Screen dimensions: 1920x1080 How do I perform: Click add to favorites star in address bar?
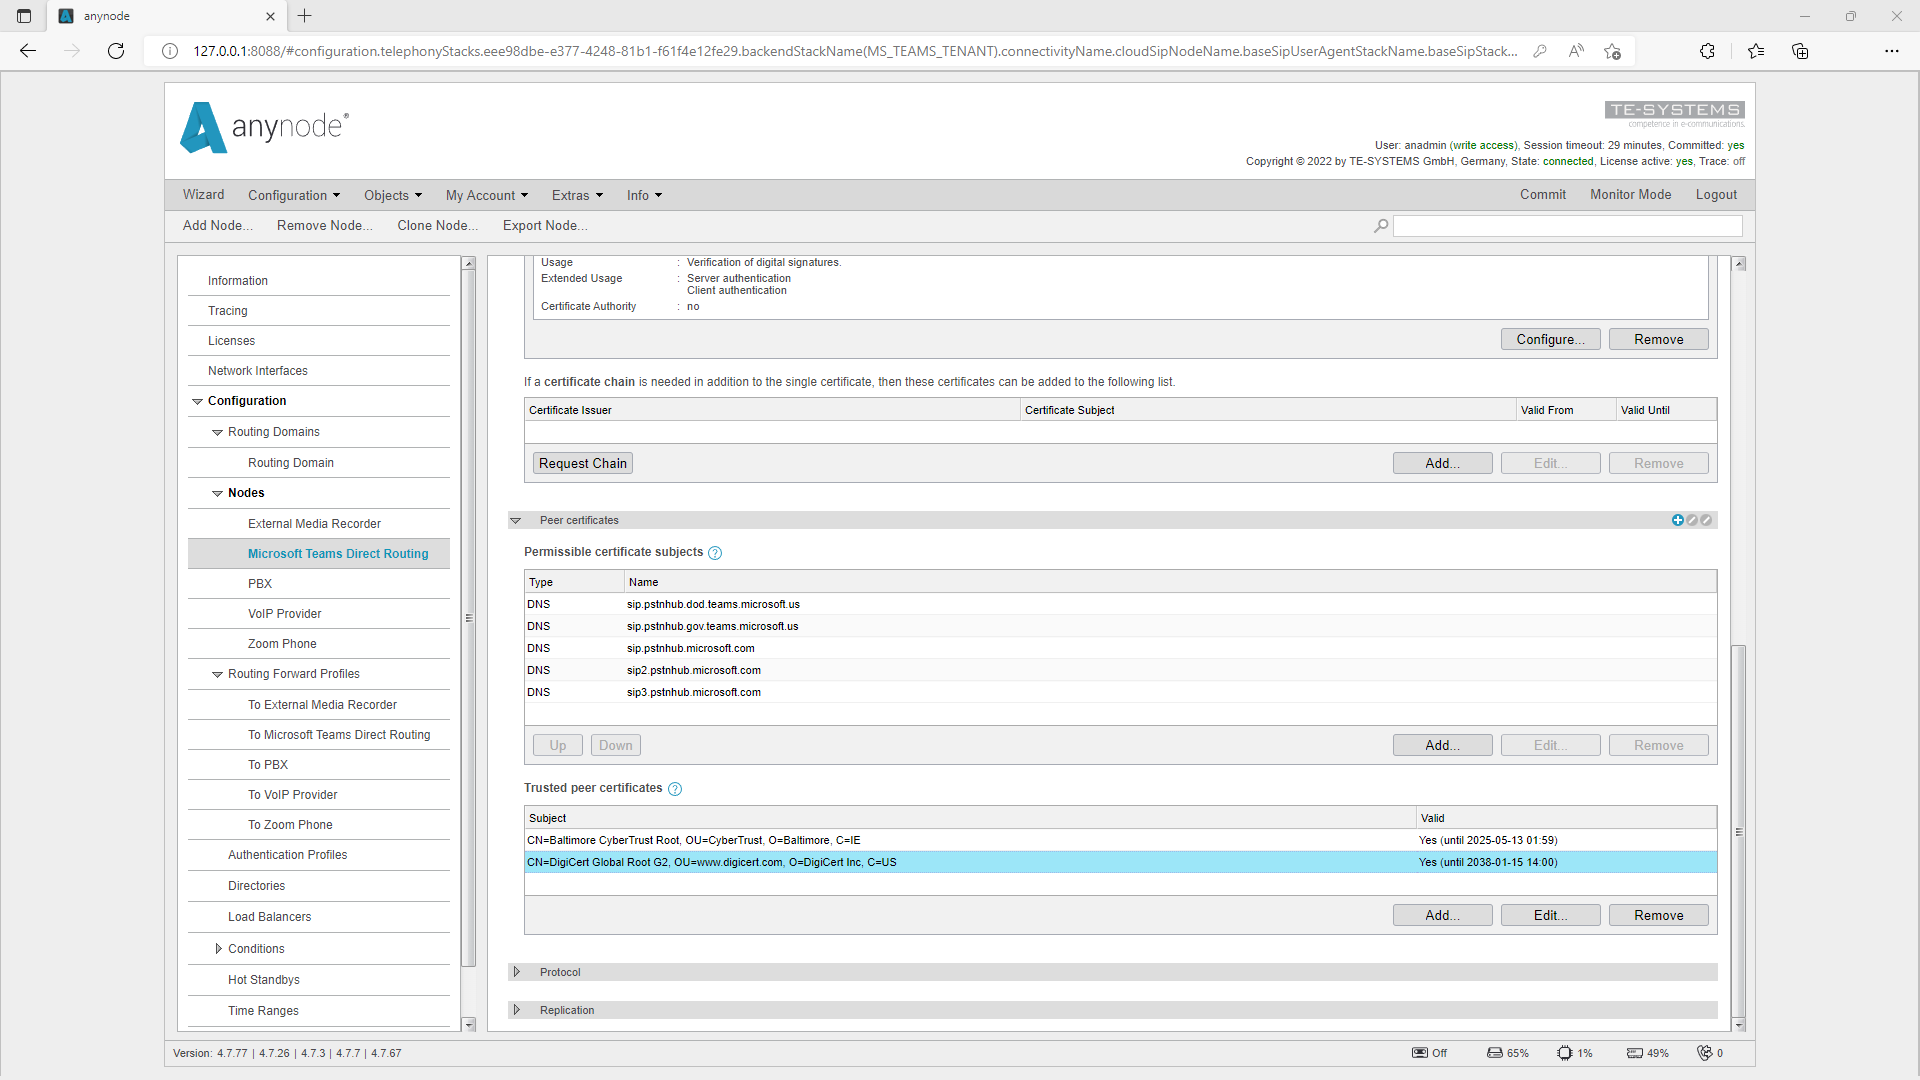tap(1612, 51)
